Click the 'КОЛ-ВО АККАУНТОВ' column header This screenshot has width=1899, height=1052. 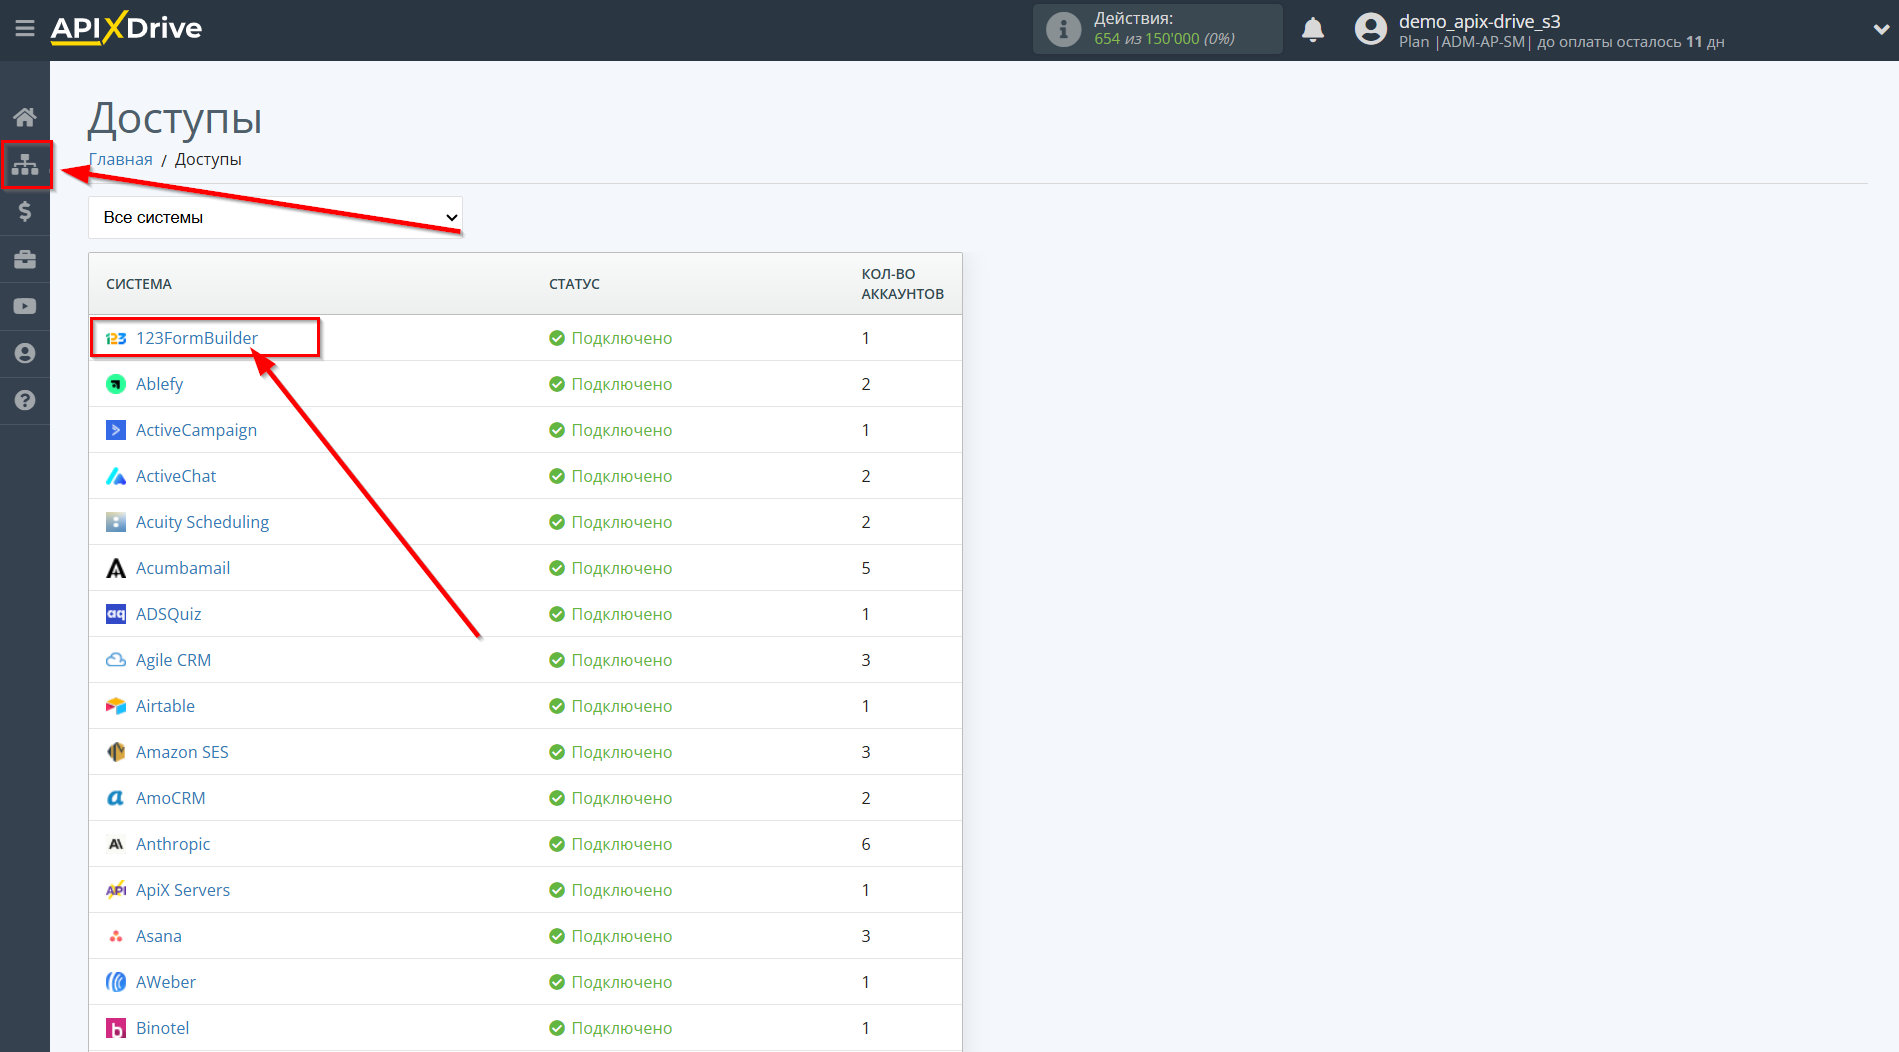pyautogui.click(x=903, y=284)
